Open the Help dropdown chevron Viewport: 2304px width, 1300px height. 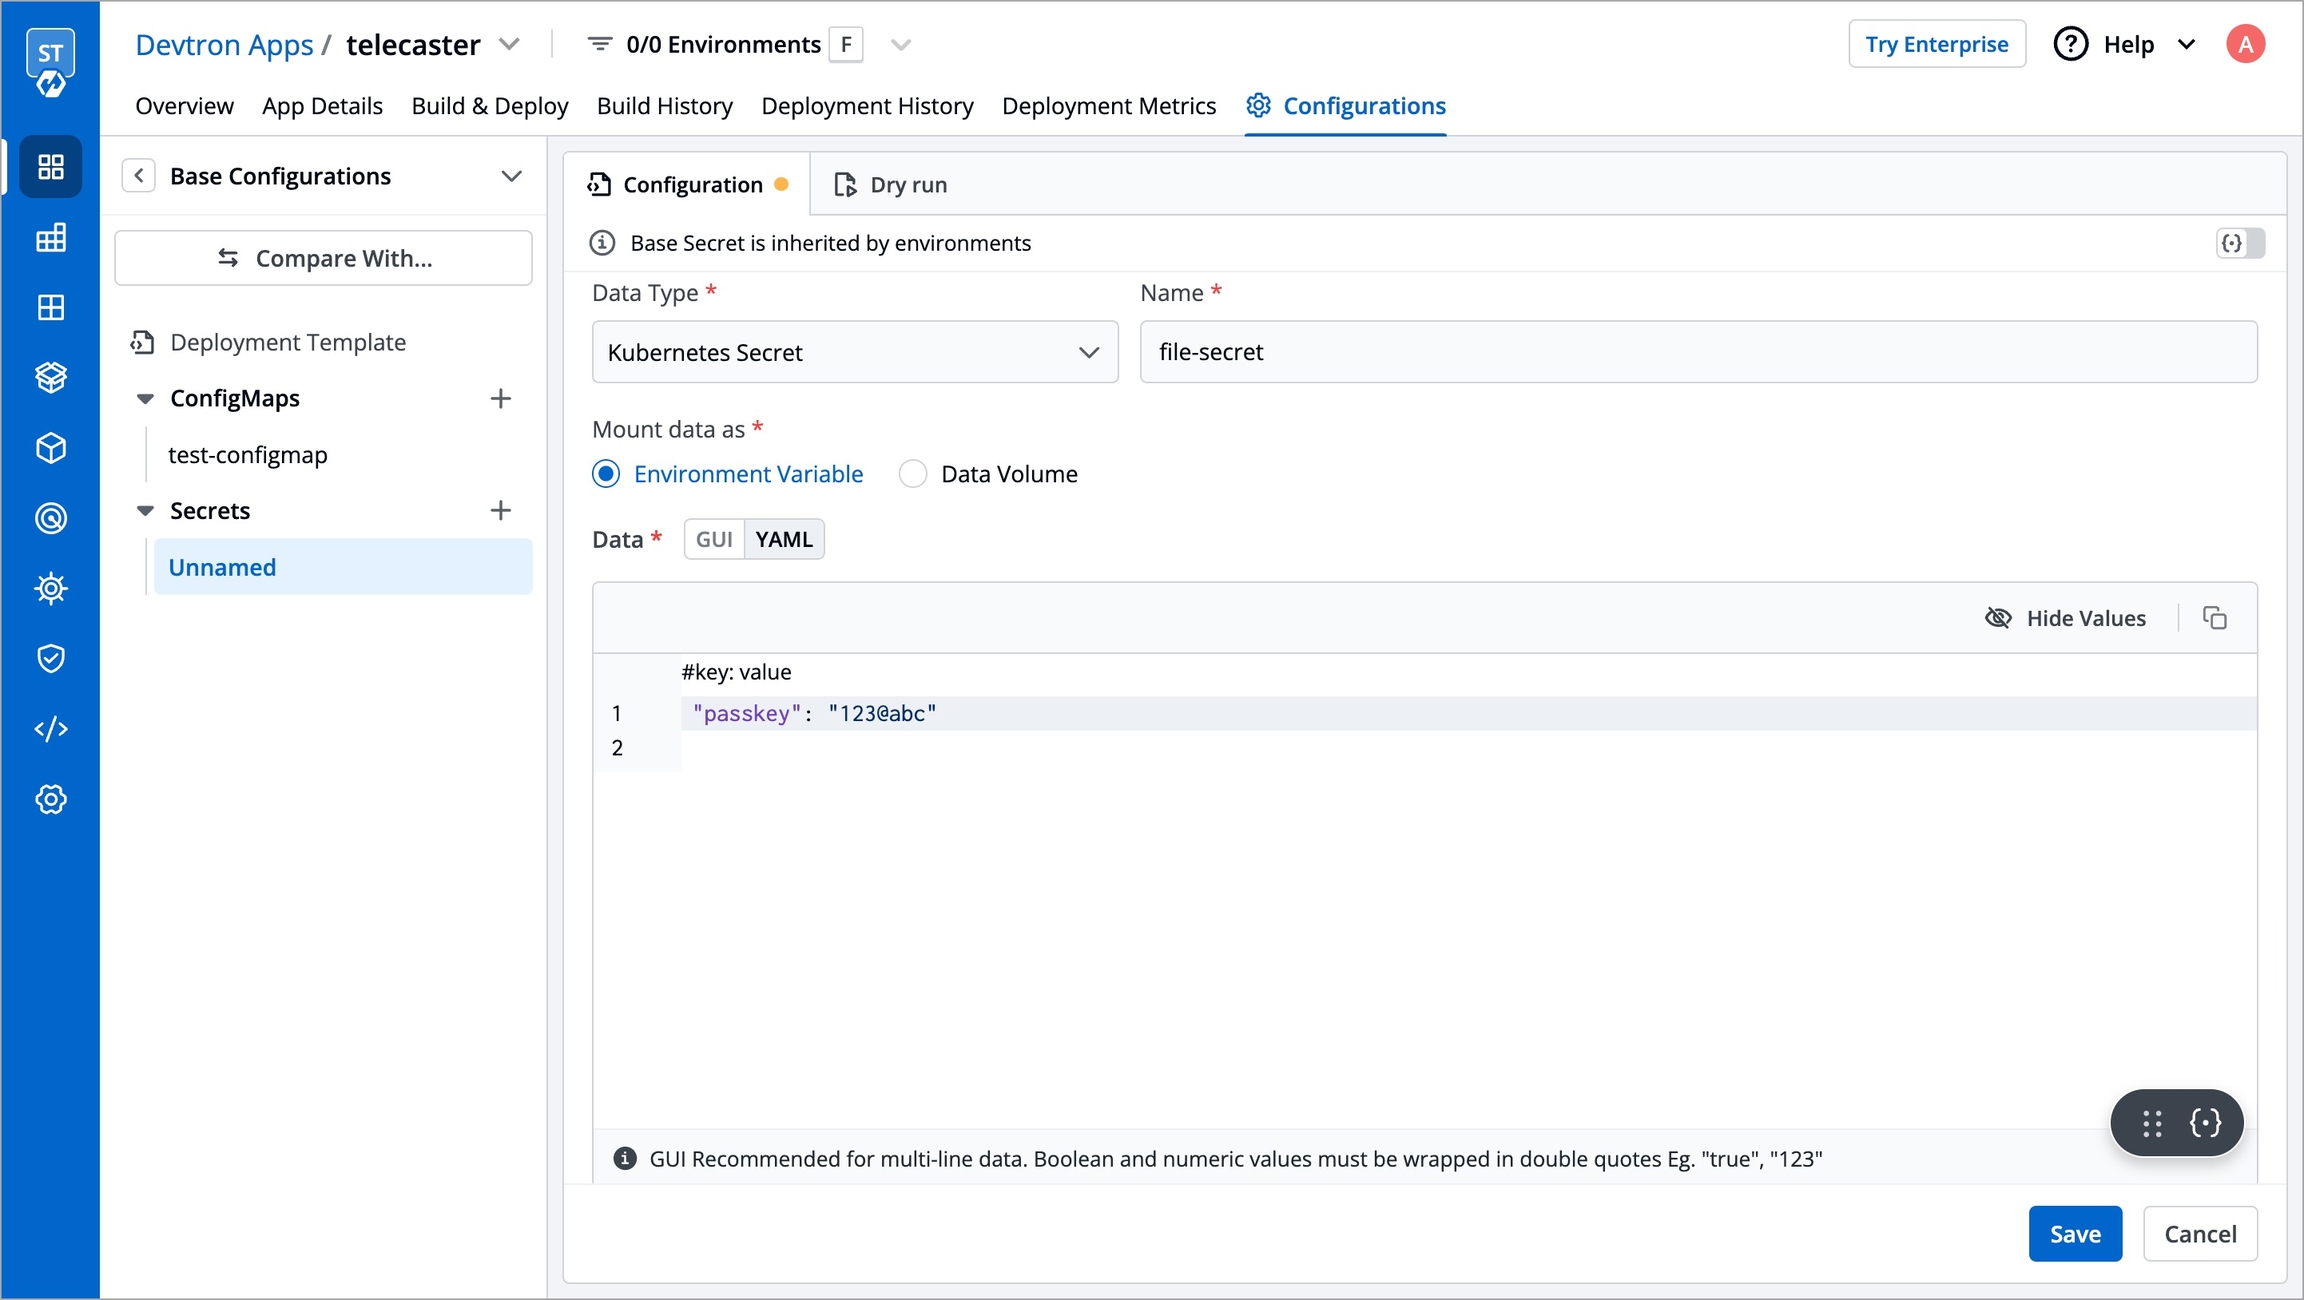[x=2187, y=44]
